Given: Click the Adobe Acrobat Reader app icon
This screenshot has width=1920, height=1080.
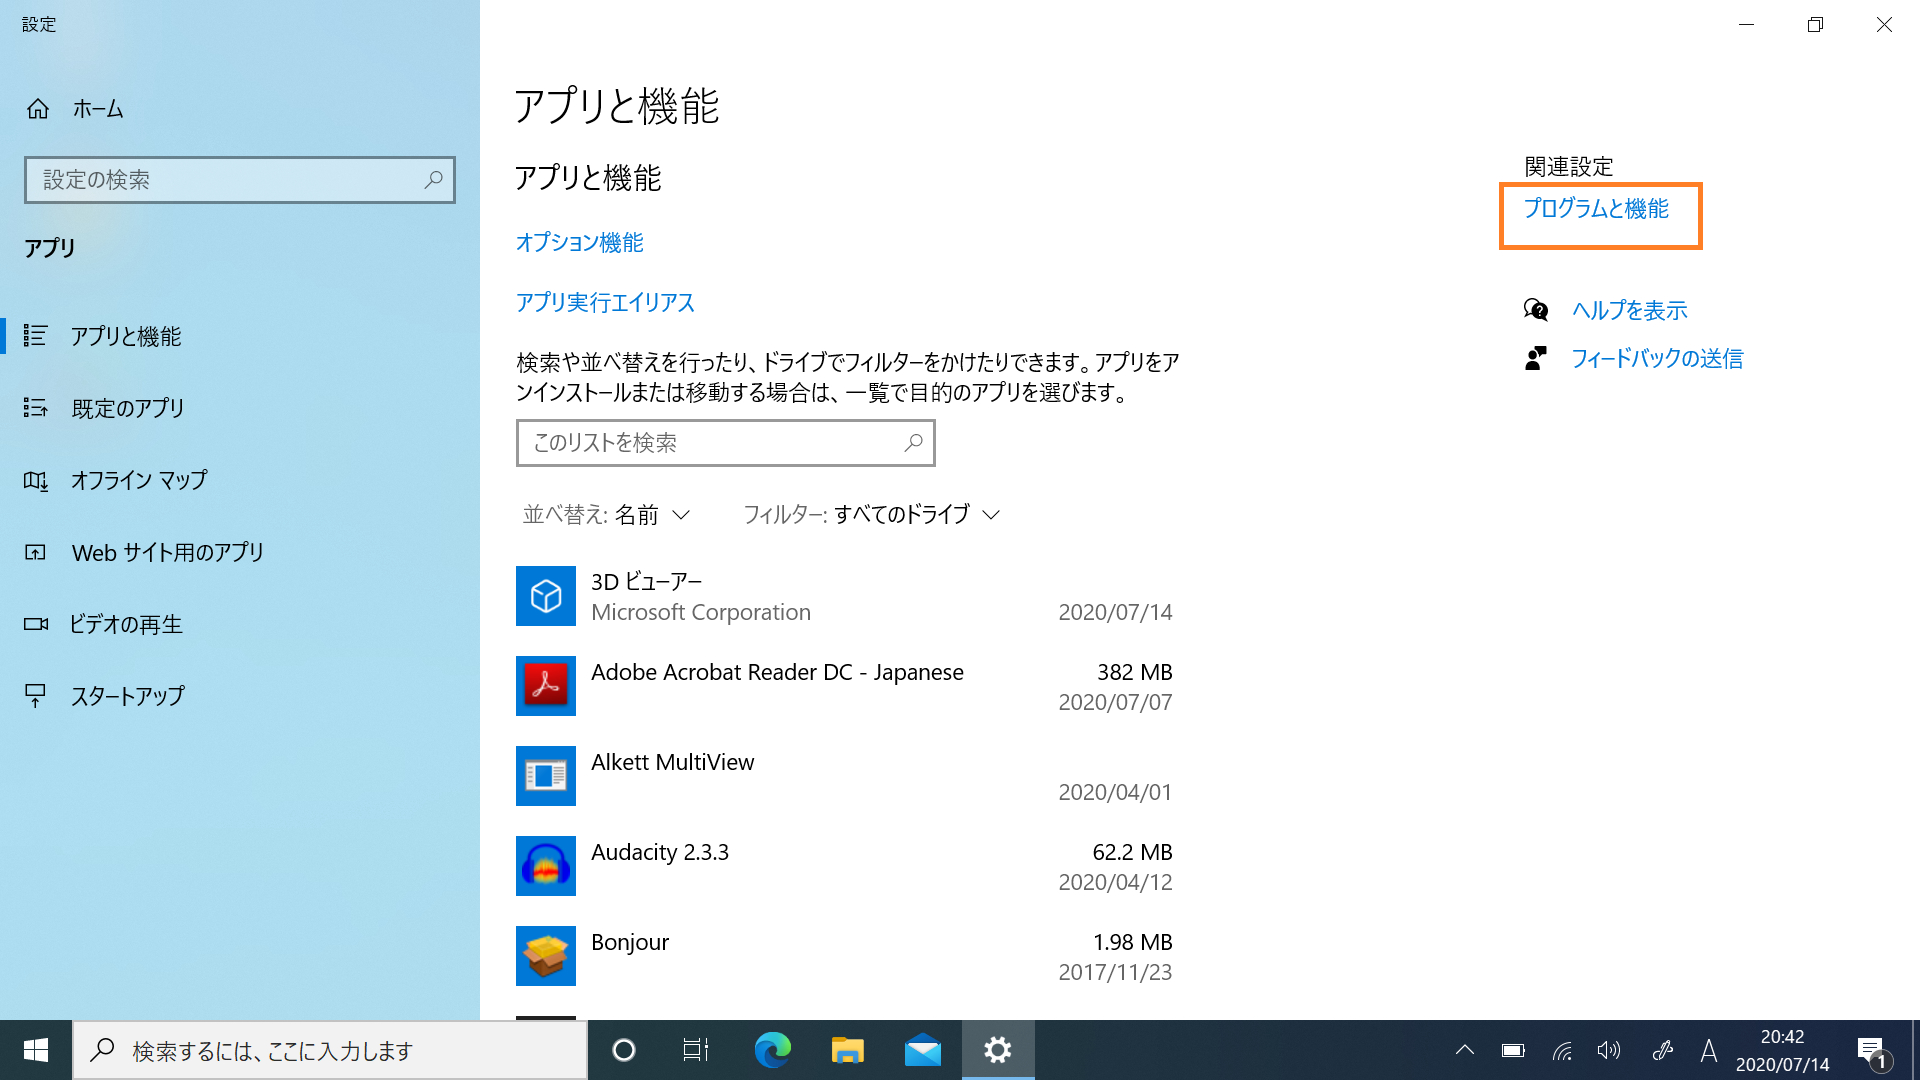Looking at the screenshot, I should (545, 686).
